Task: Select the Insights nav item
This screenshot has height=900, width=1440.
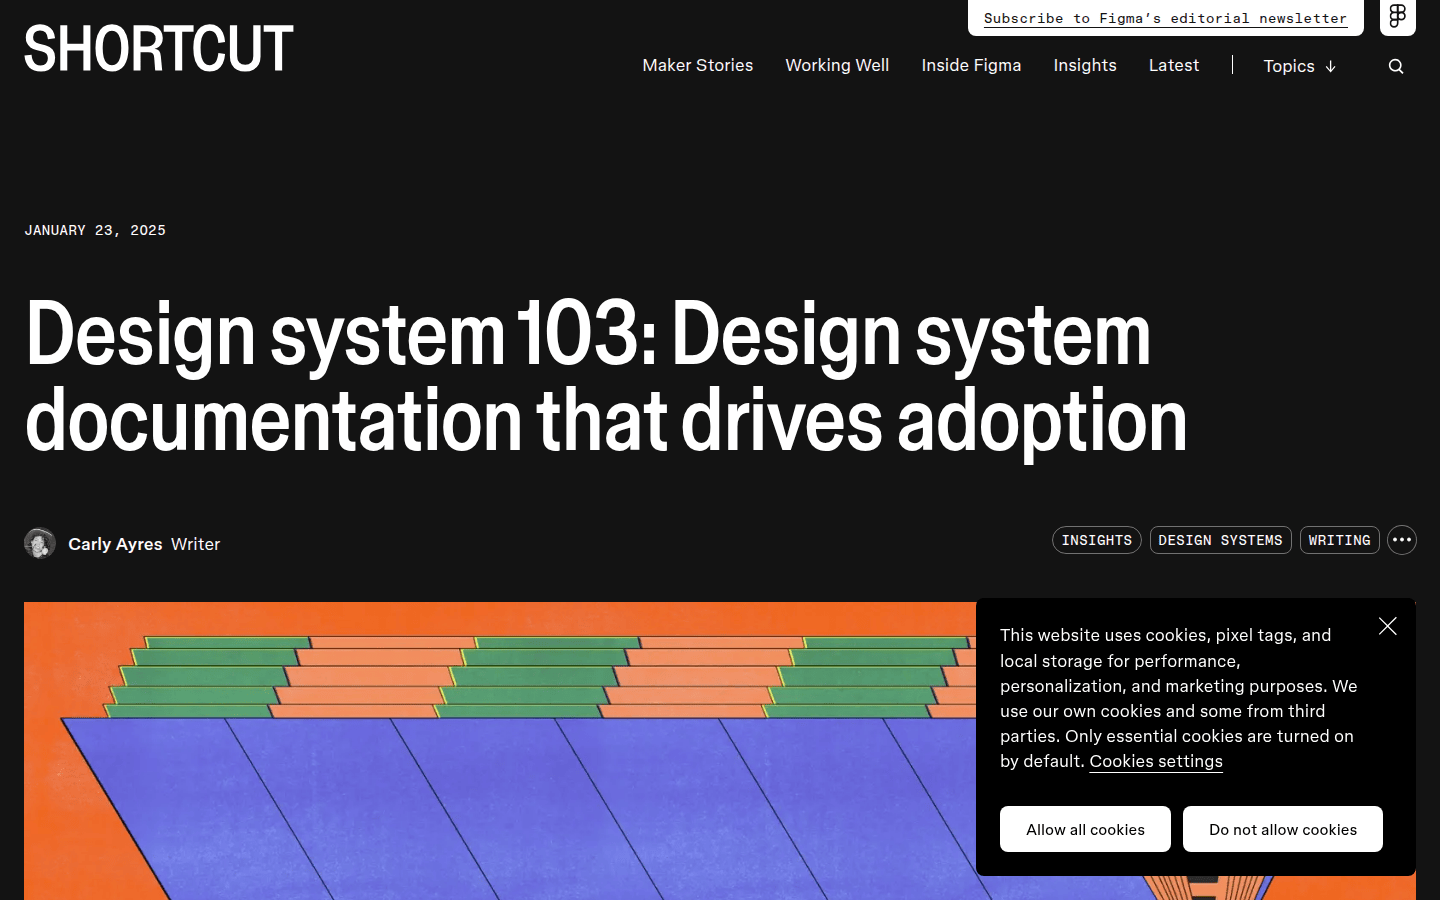Action: 1085,65
